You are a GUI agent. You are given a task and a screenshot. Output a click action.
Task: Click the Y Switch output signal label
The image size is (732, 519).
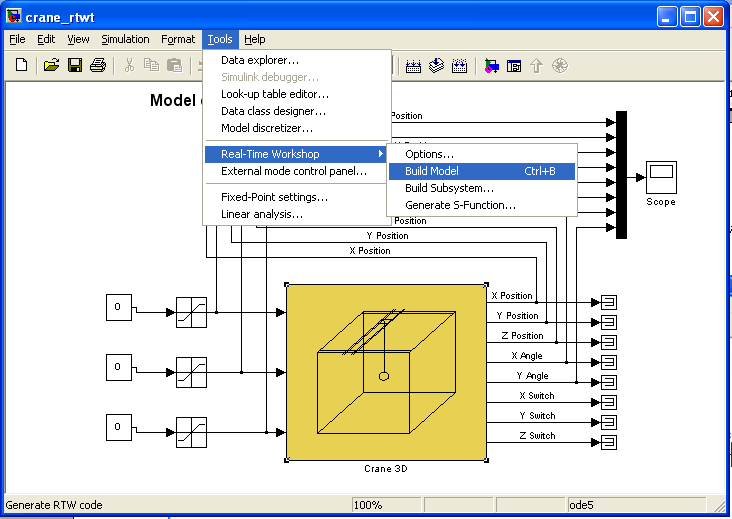pos(537,416)
